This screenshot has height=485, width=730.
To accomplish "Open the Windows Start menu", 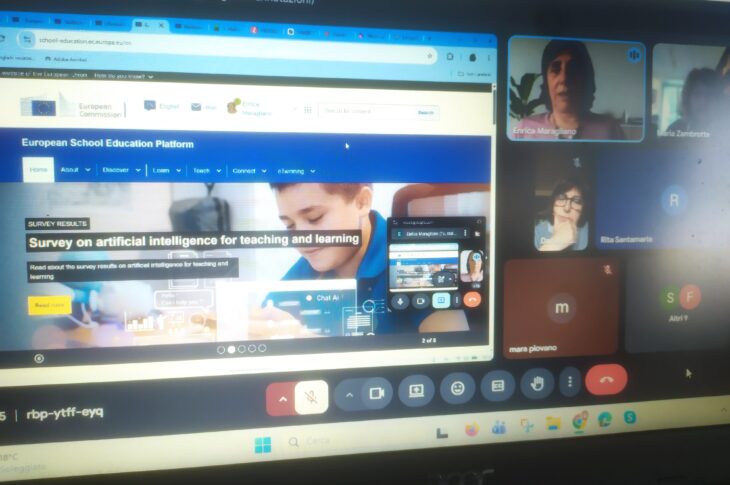I will click(x=263, y=445).
